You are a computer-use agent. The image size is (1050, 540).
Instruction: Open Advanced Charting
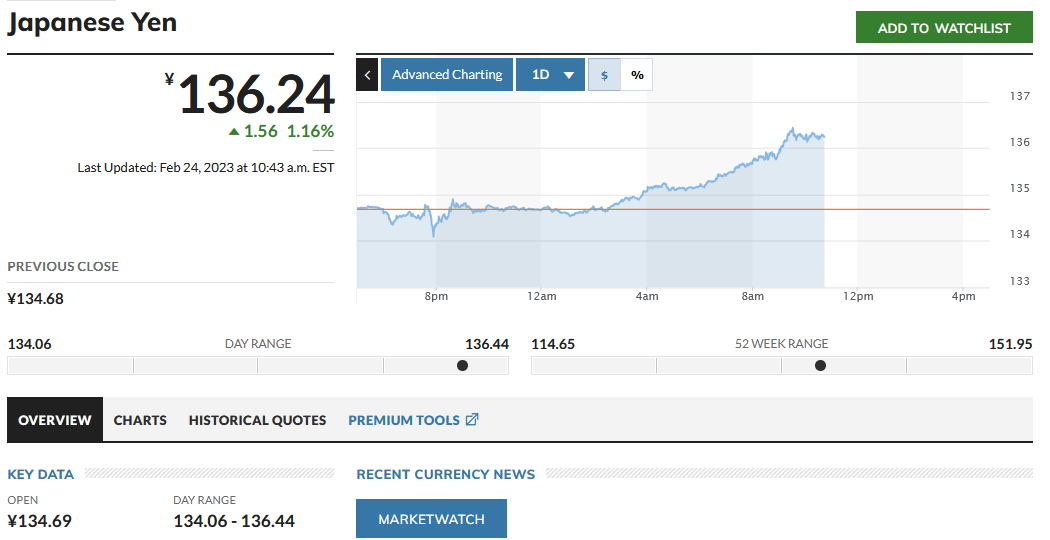[x=447, y=74]
